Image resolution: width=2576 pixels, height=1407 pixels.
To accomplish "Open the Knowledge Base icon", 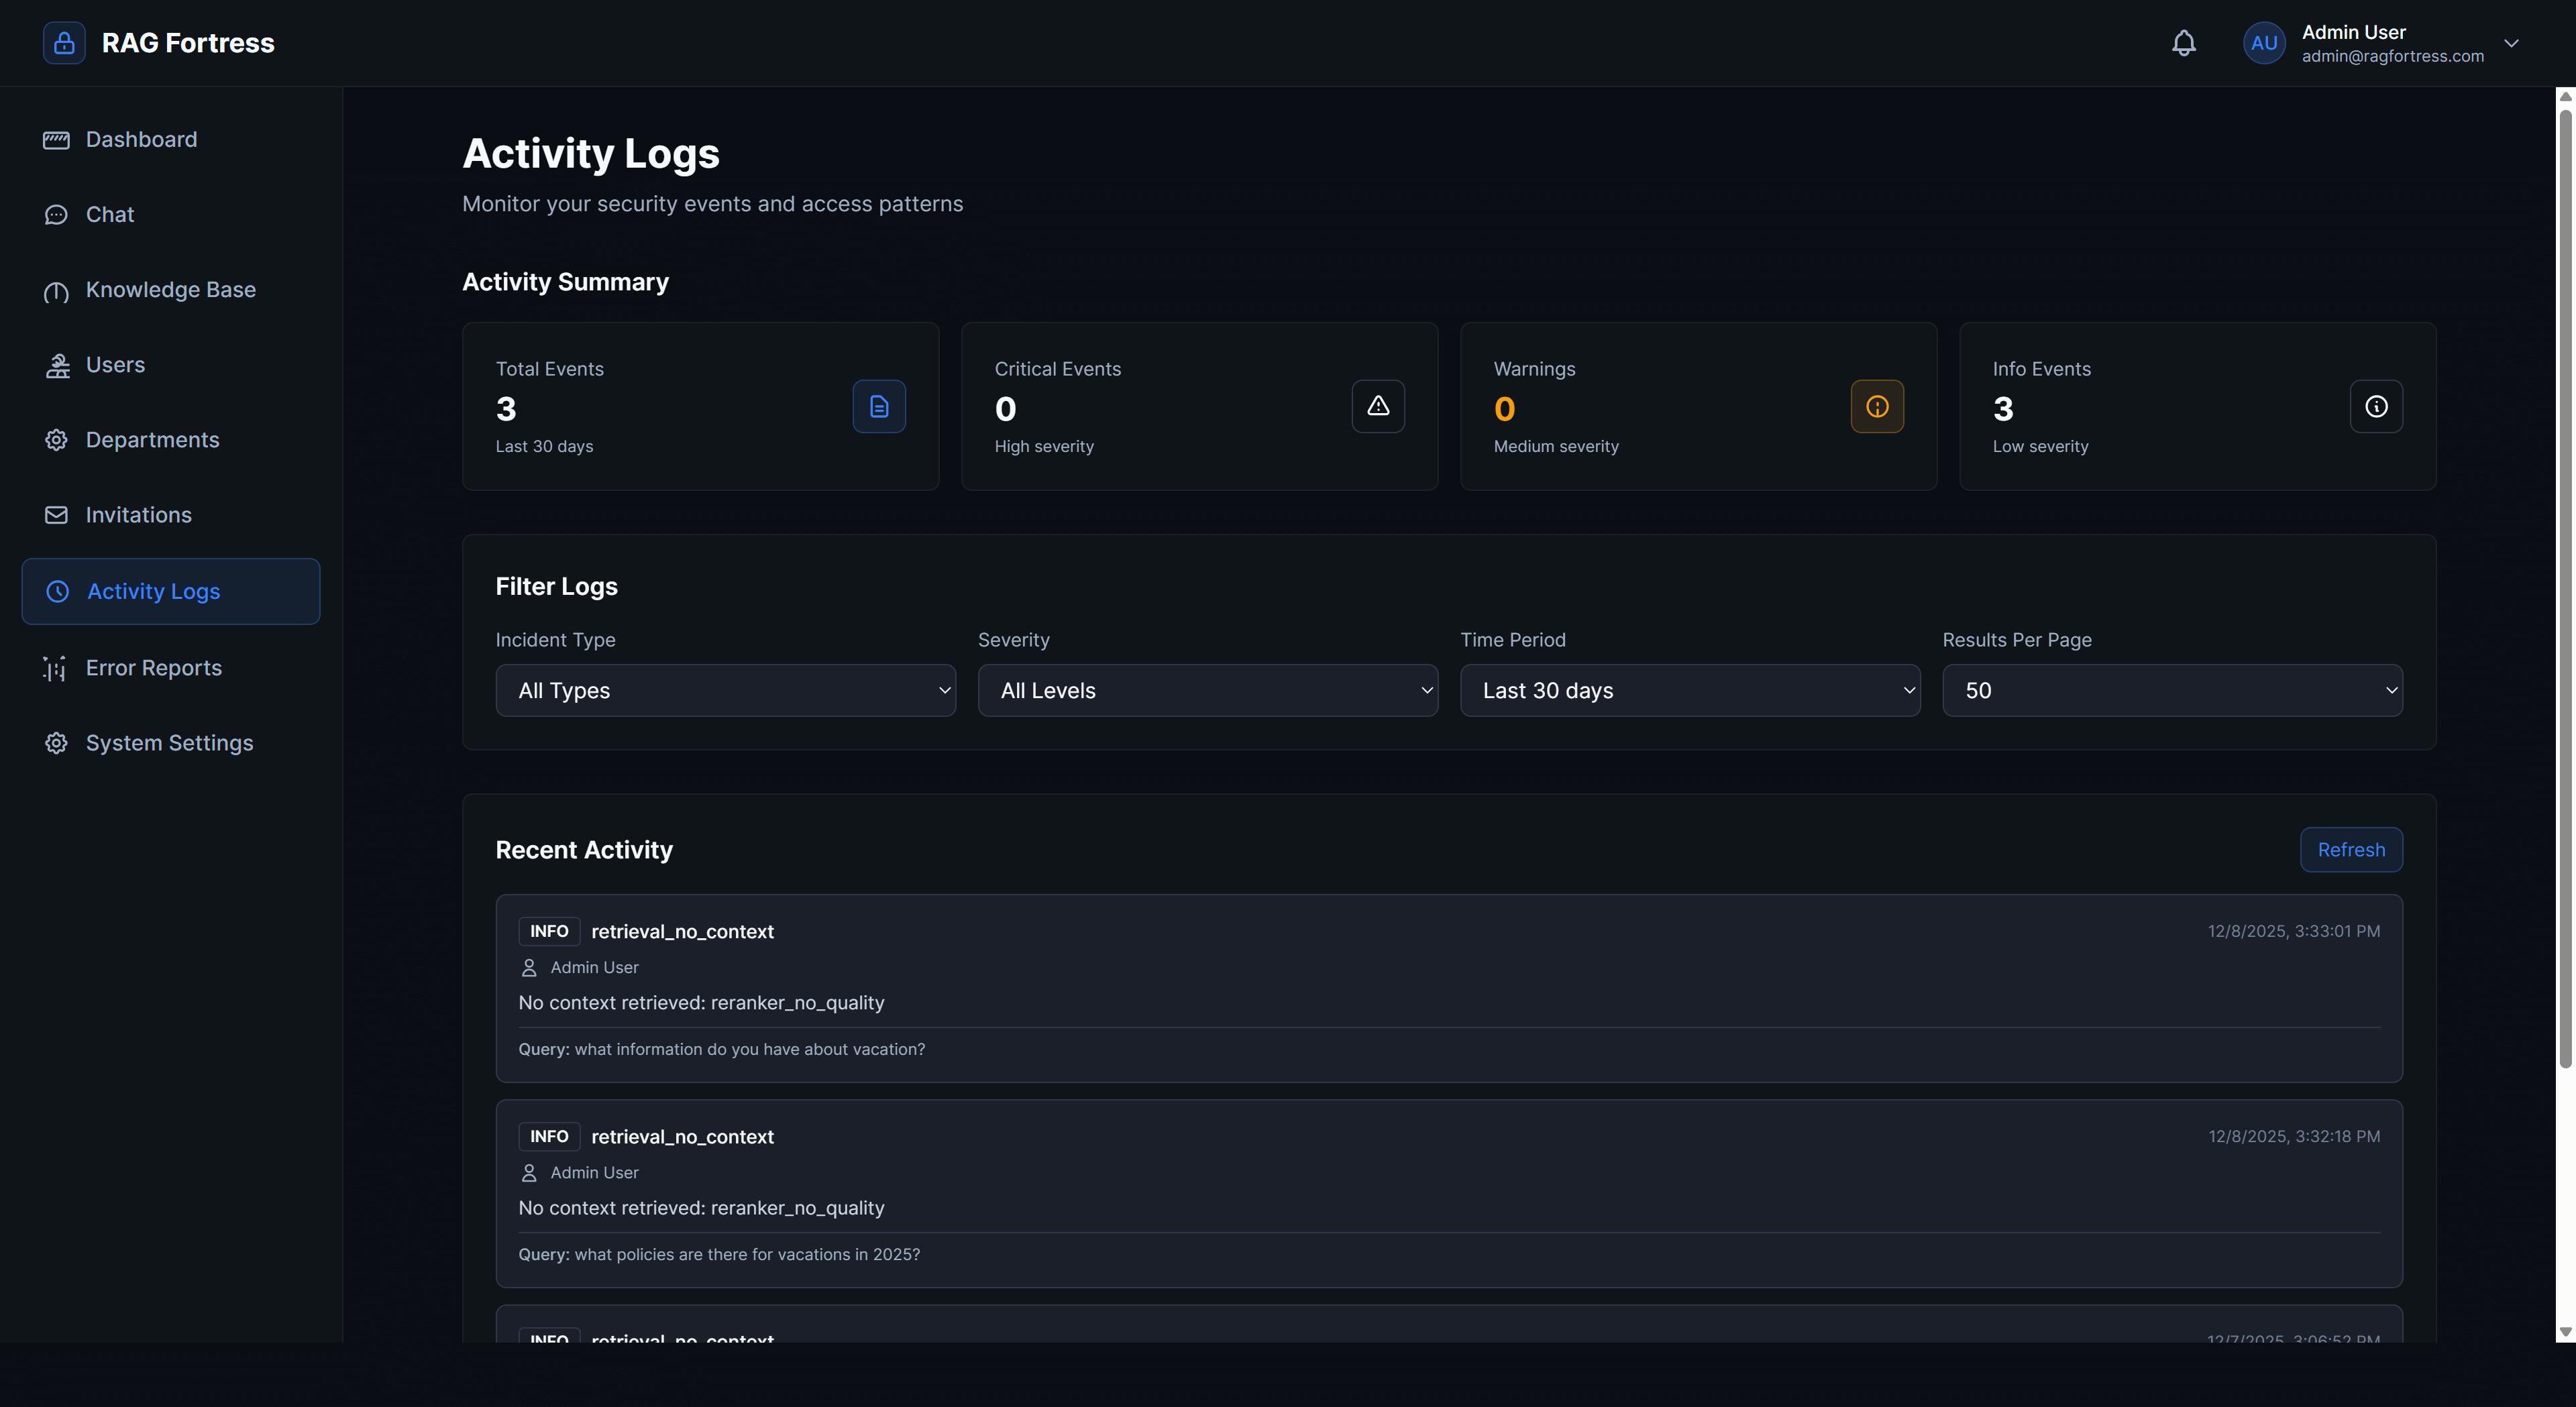I will (56, 290).
